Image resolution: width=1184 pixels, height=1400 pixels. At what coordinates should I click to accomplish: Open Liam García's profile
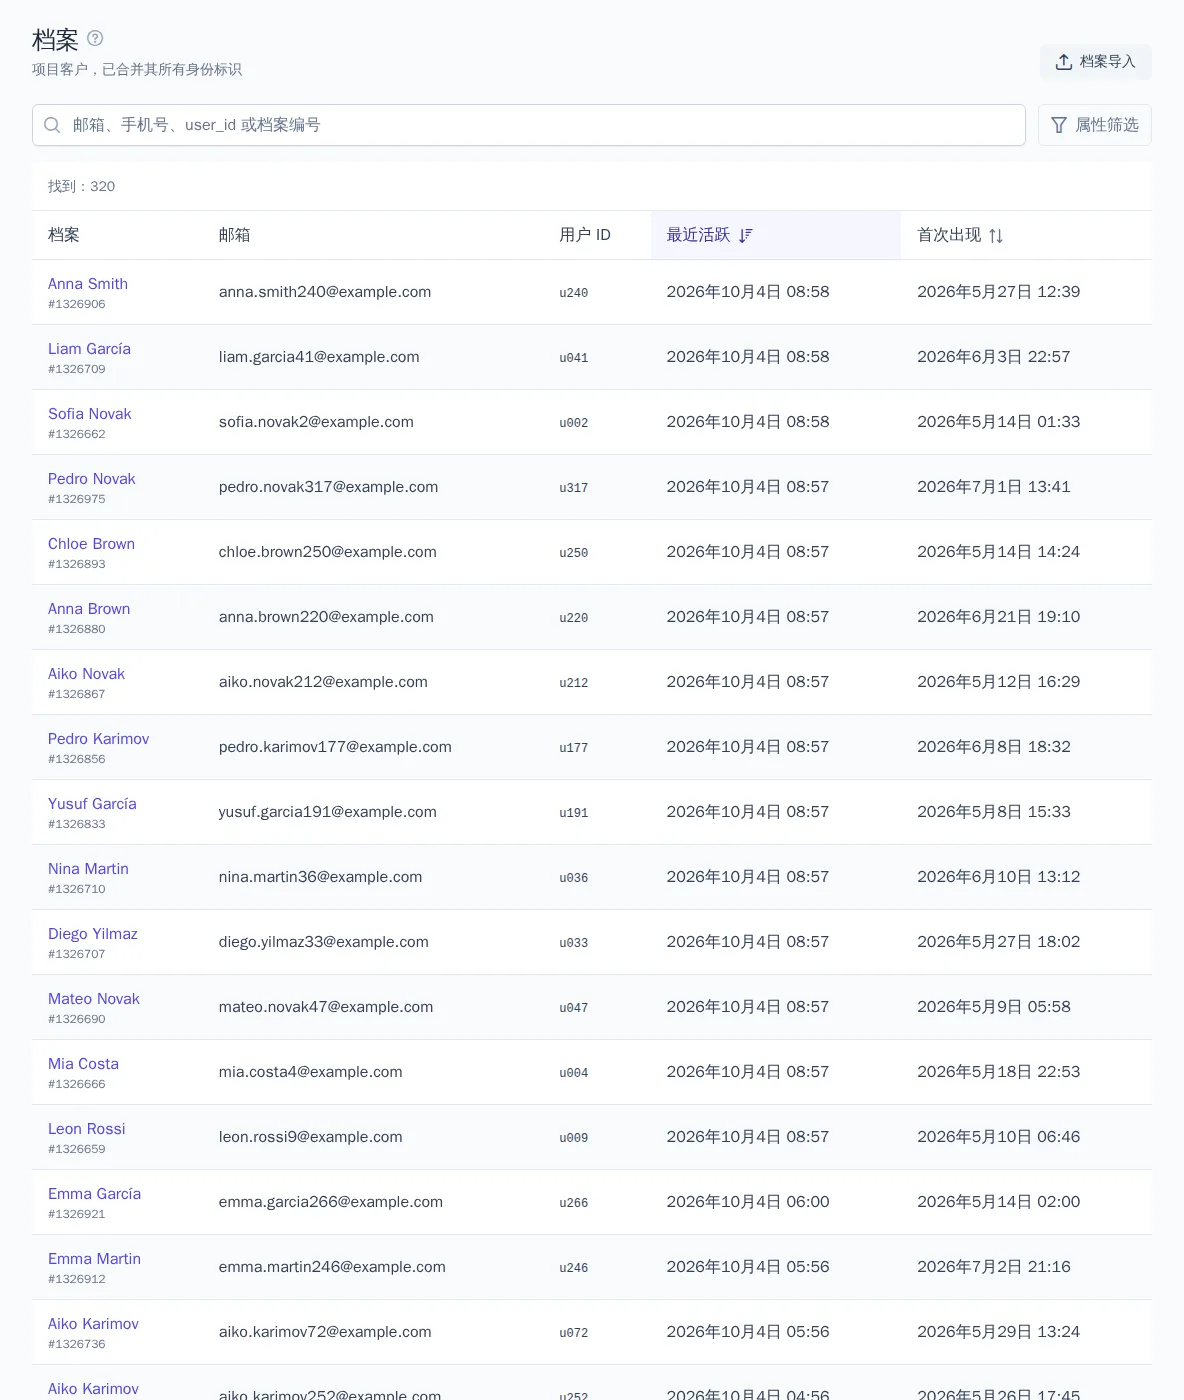tap(89, 349)
